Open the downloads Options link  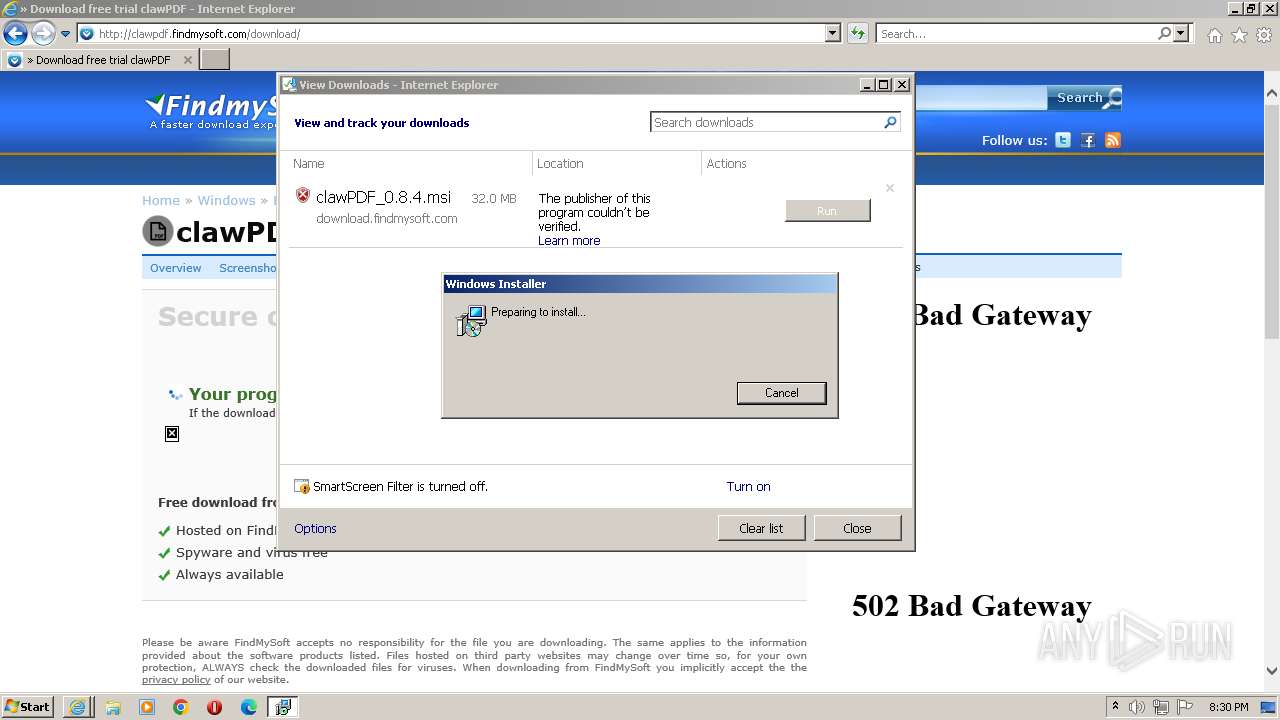(315, 528)
